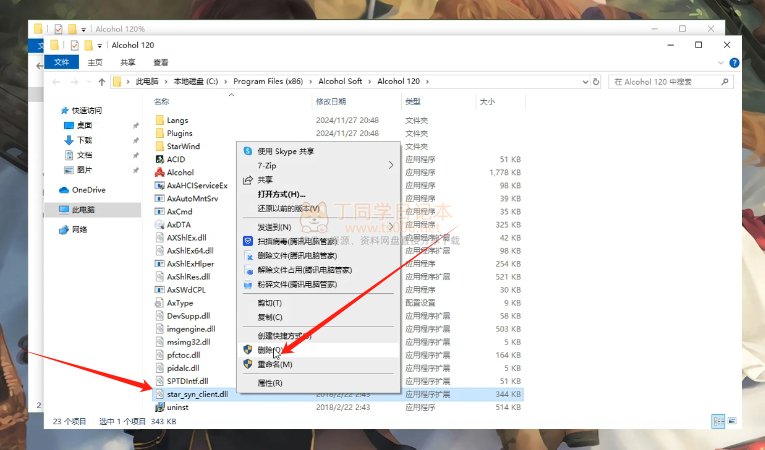
Task: Select Alcohol Soft in the address path
Action: (x=340, y=82)
